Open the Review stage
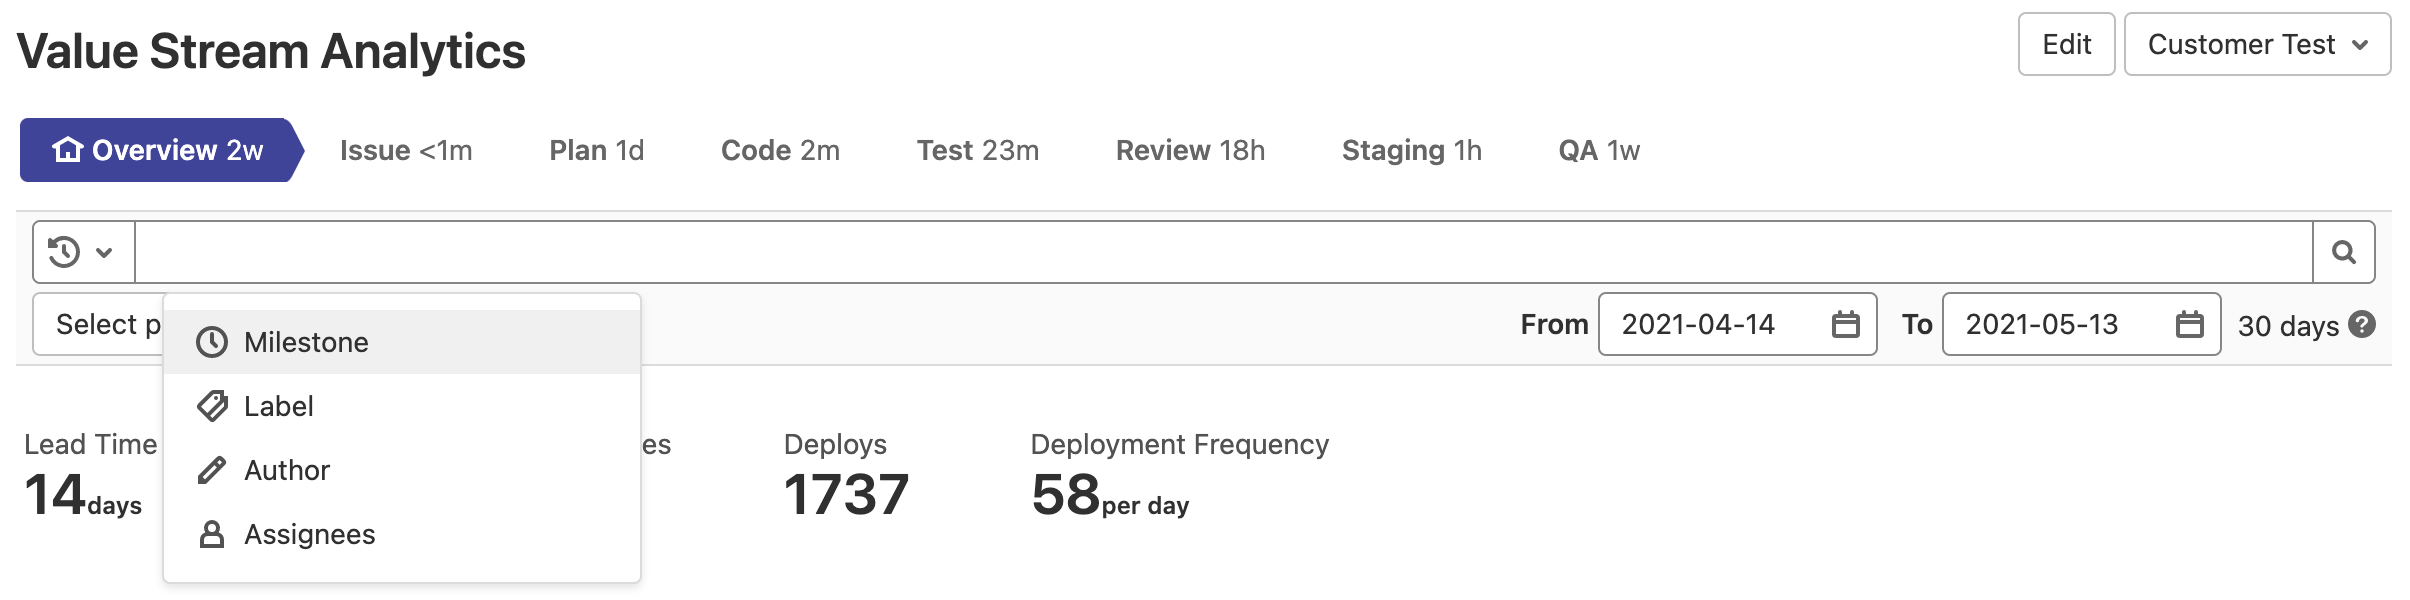Viewport: 2410px width, 600px height. [1189, 150]
